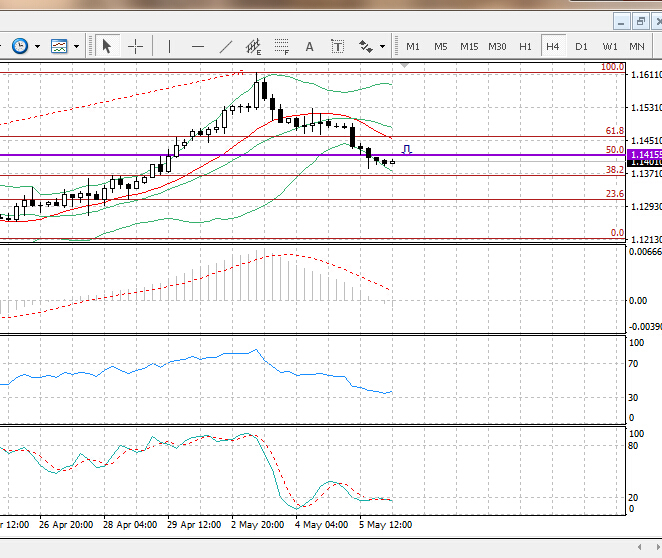The height and width of the screenshot is (558, 662).
Task: Select the Crosshair tool
Action: 136,46
